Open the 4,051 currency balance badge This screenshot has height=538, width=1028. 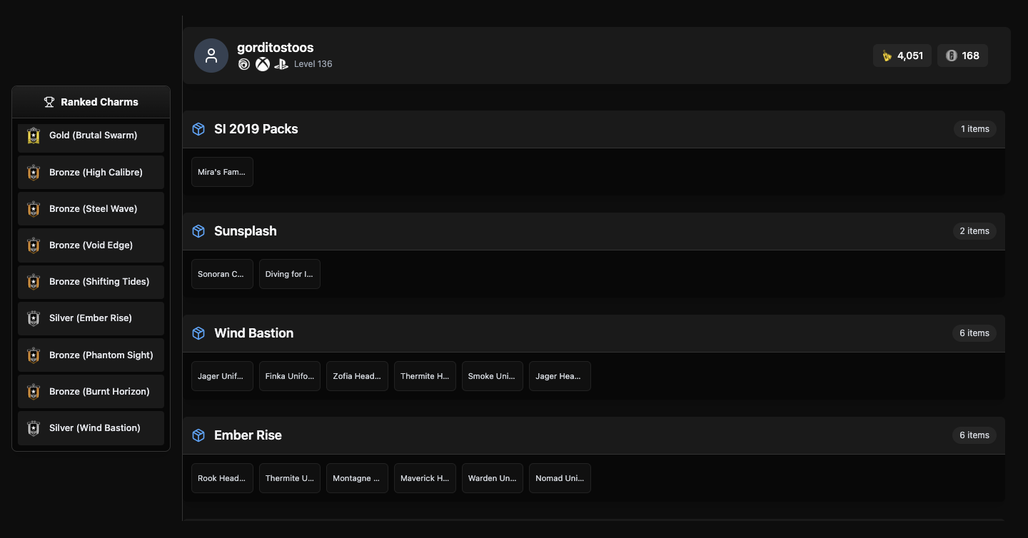(902, 56)
